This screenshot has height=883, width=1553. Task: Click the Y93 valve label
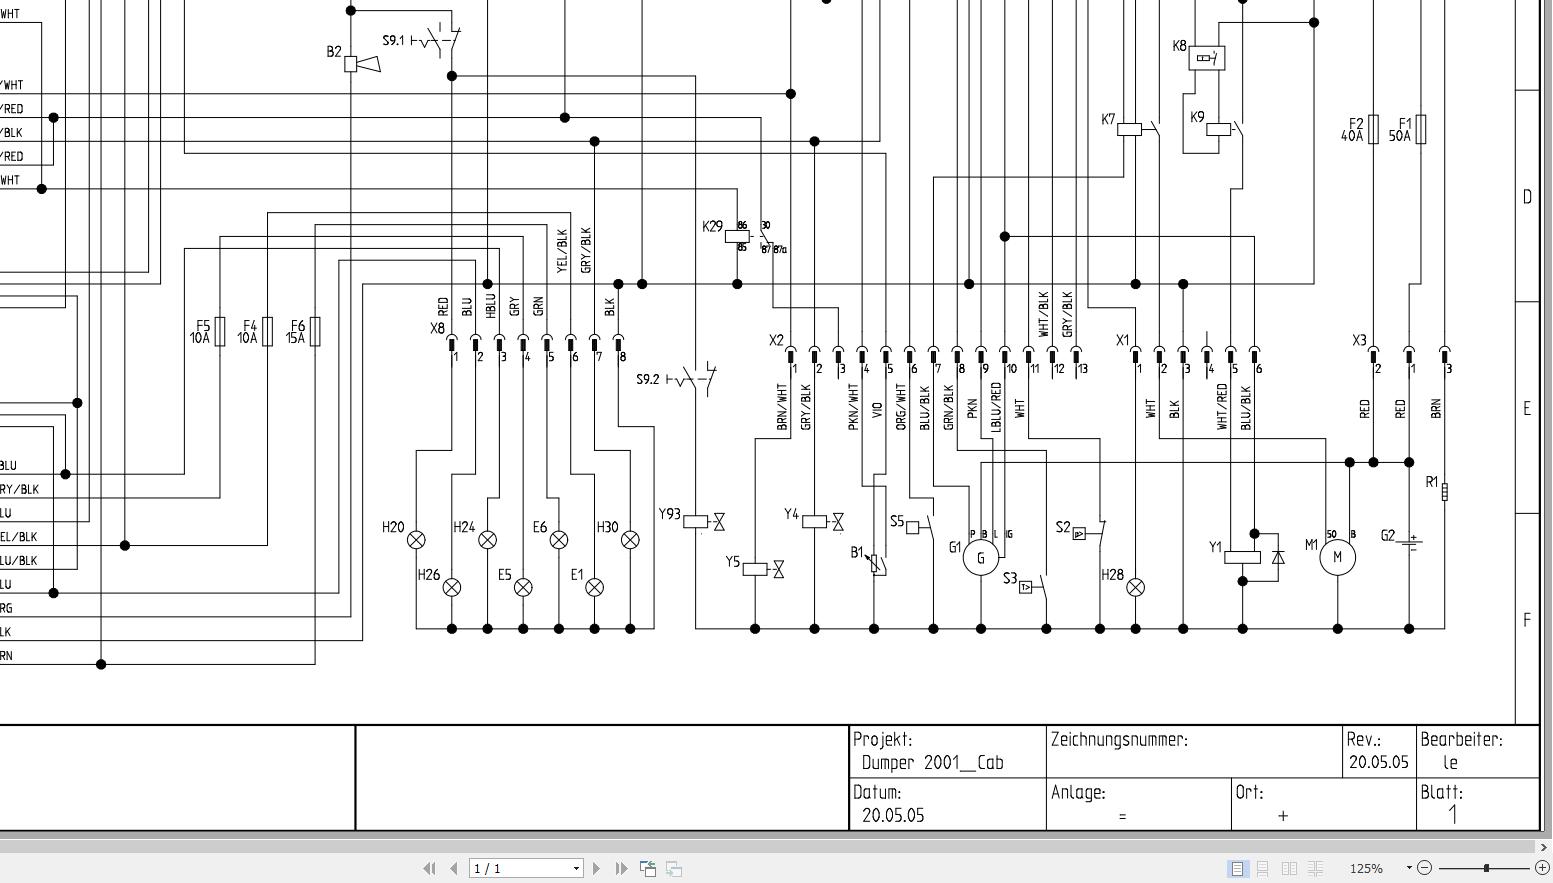click(x=669, y=515)
